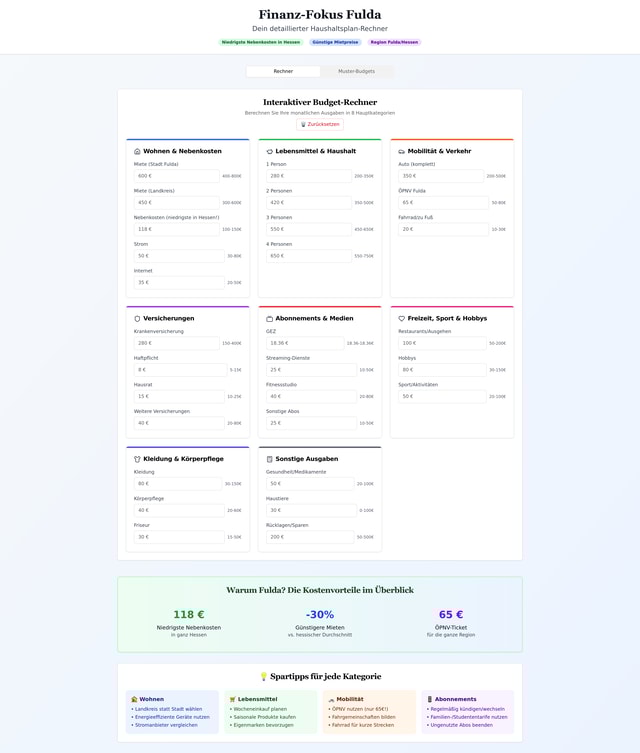Click the shield icon beside Versicherungen
The image size is (640, 753).
137,318
